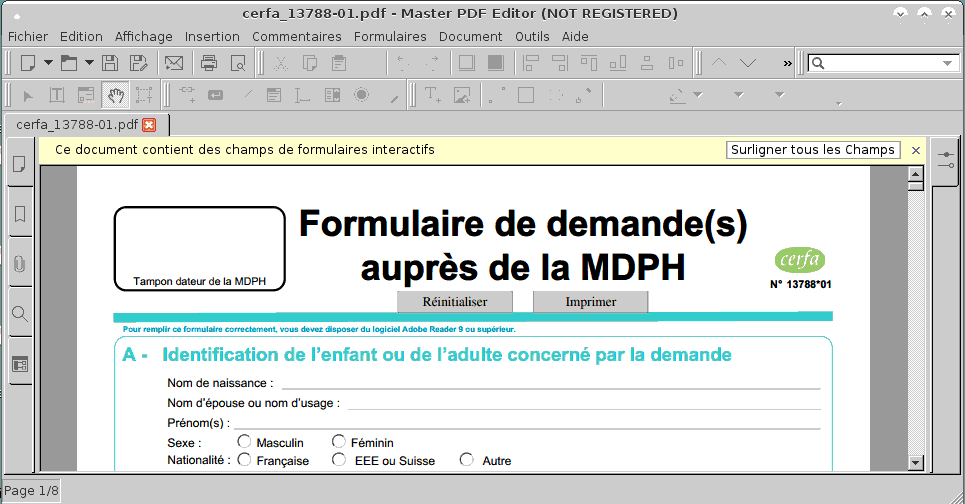Screen dimensions: 965x504
Task: Click the Copy icon
Action: tap(310, 63)
